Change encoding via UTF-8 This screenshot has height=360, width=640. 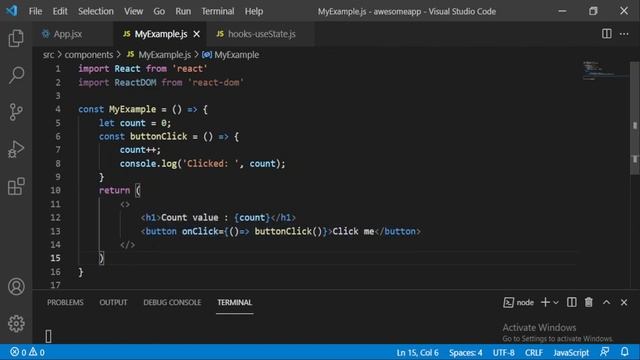(503, 352)
